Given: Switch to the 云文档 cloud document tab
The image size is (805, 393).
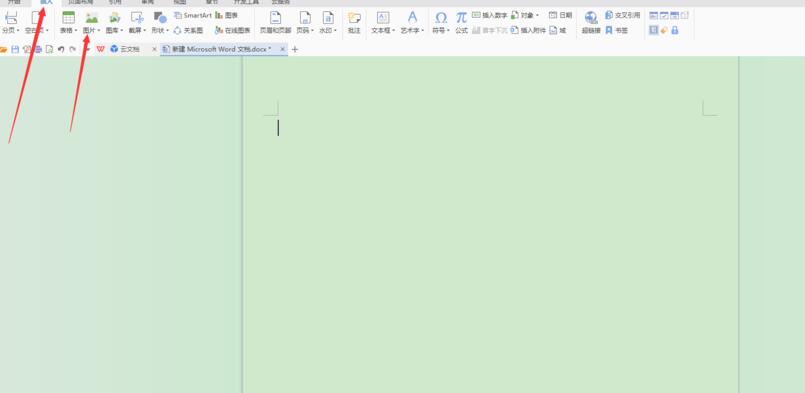Looking at the screenshot, I should 125,49.
